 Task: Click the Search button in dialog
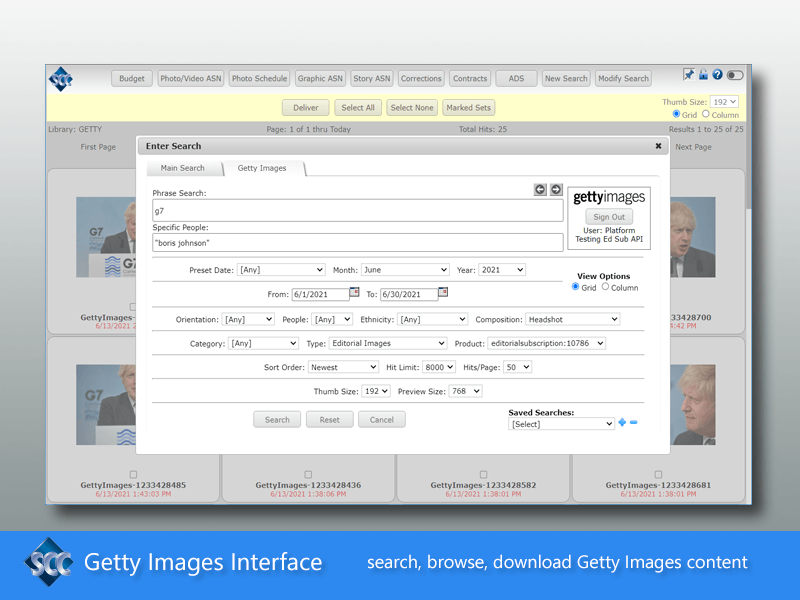coord(277,419)
